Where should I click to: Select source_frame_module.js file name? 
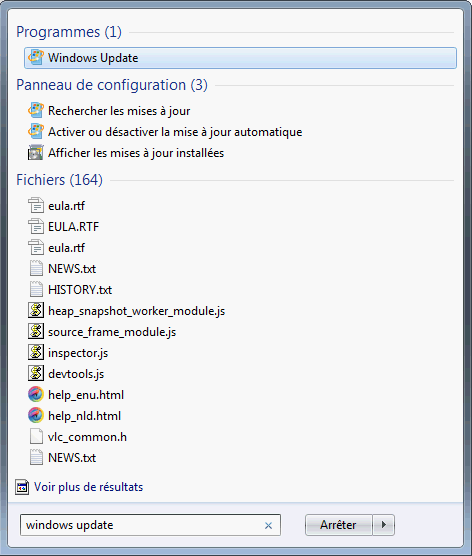[x=112, y=332]
